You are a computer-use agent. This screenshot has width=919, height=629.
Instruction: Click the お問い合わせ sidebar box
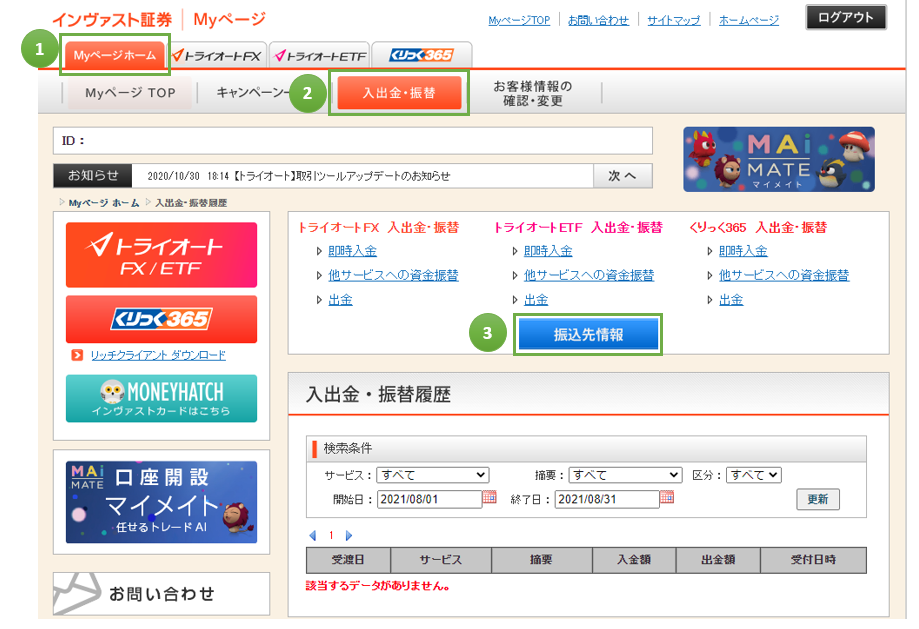(161, 594)
